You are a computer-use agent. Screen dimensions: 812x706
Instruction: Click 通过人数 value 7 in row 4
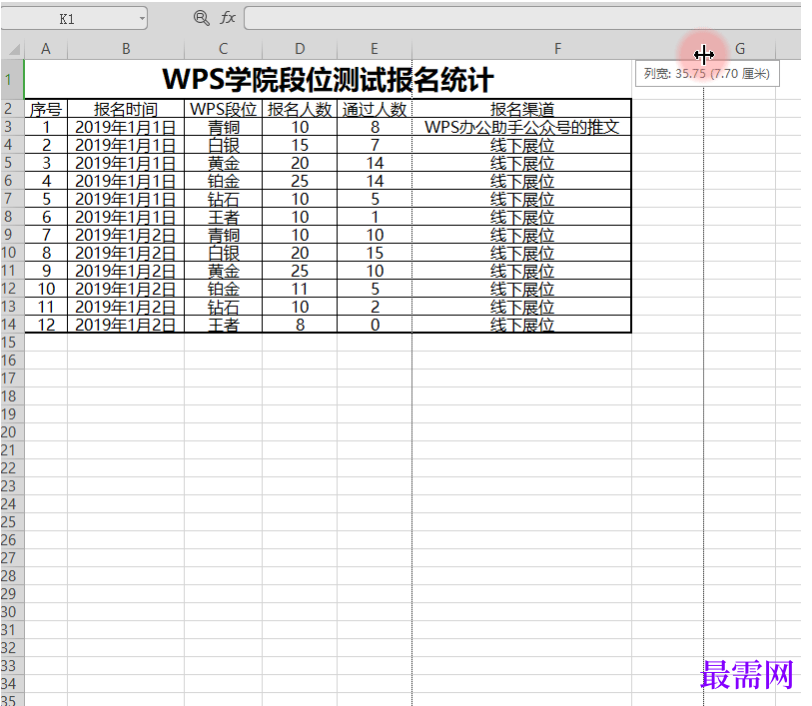click(x=374, y=145)
